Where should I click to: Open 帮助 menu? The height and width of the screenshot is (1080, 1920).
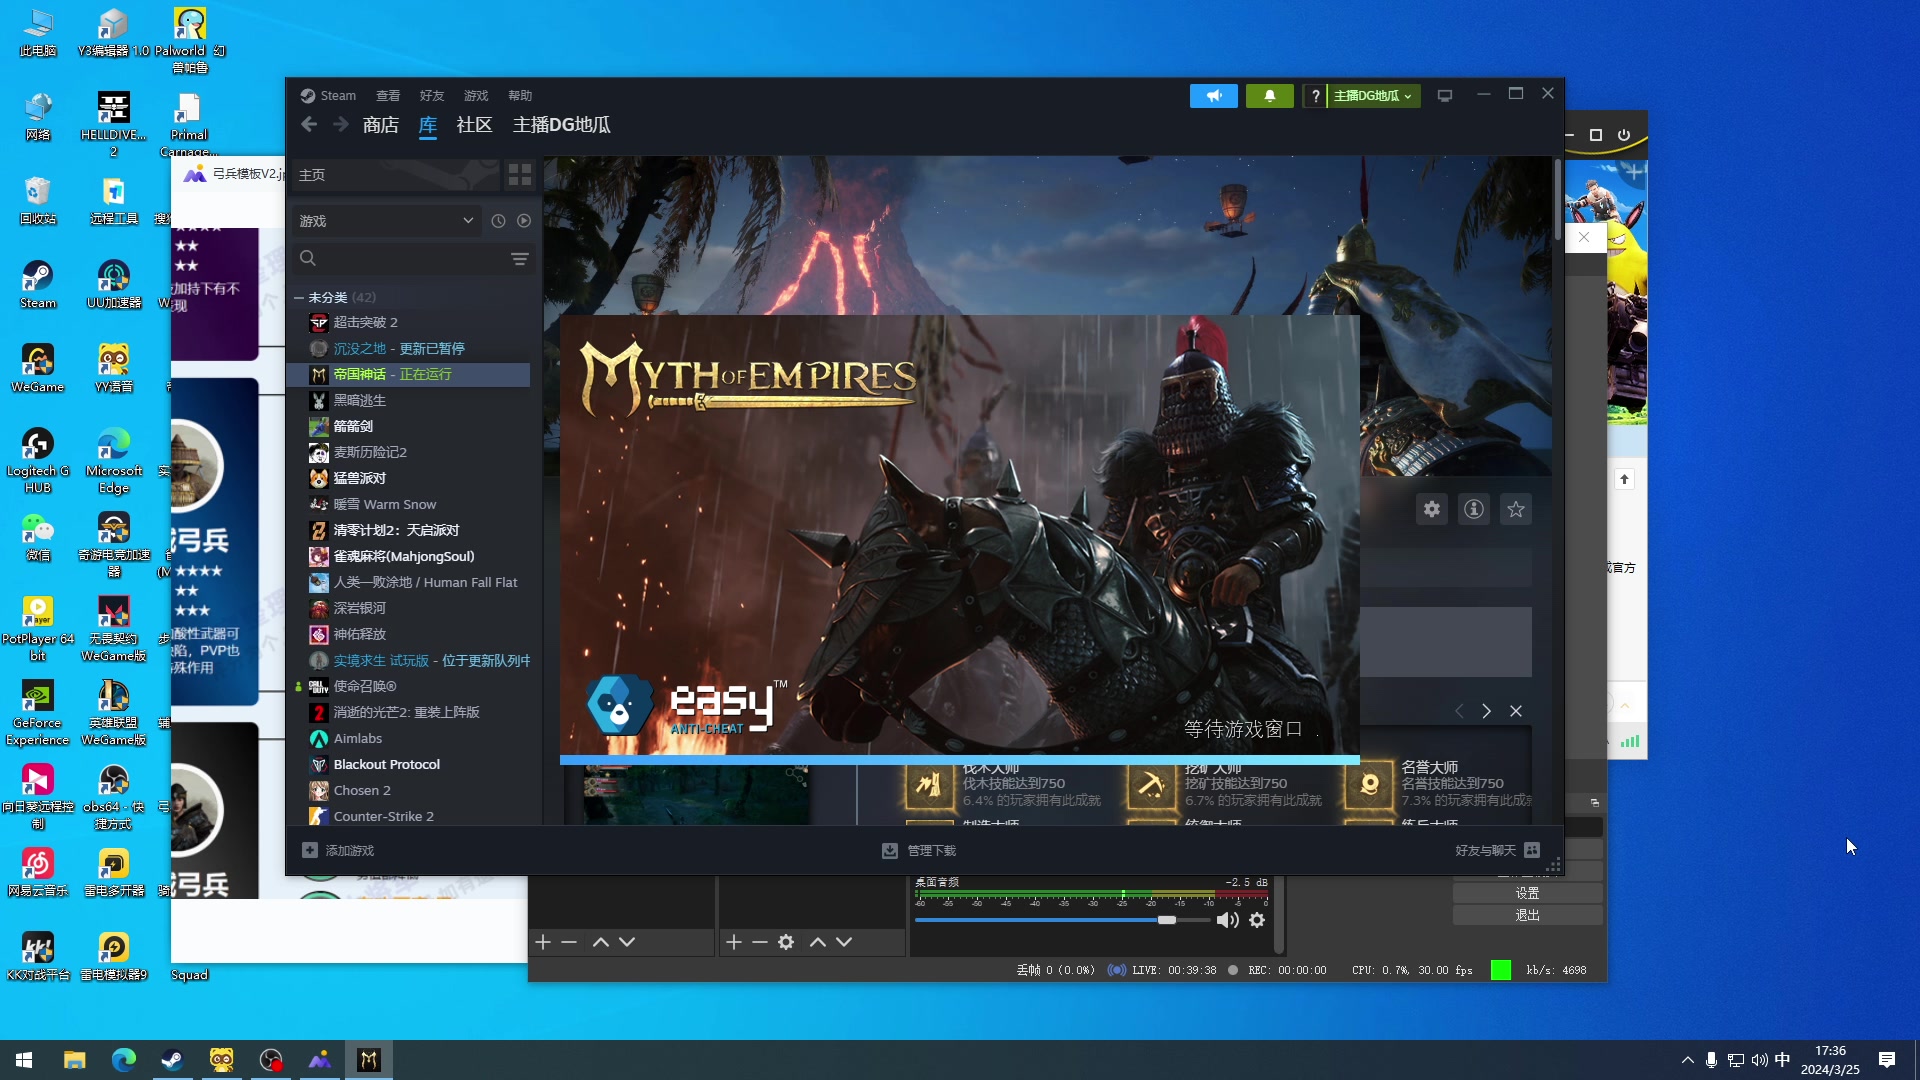tap(520, 96)
